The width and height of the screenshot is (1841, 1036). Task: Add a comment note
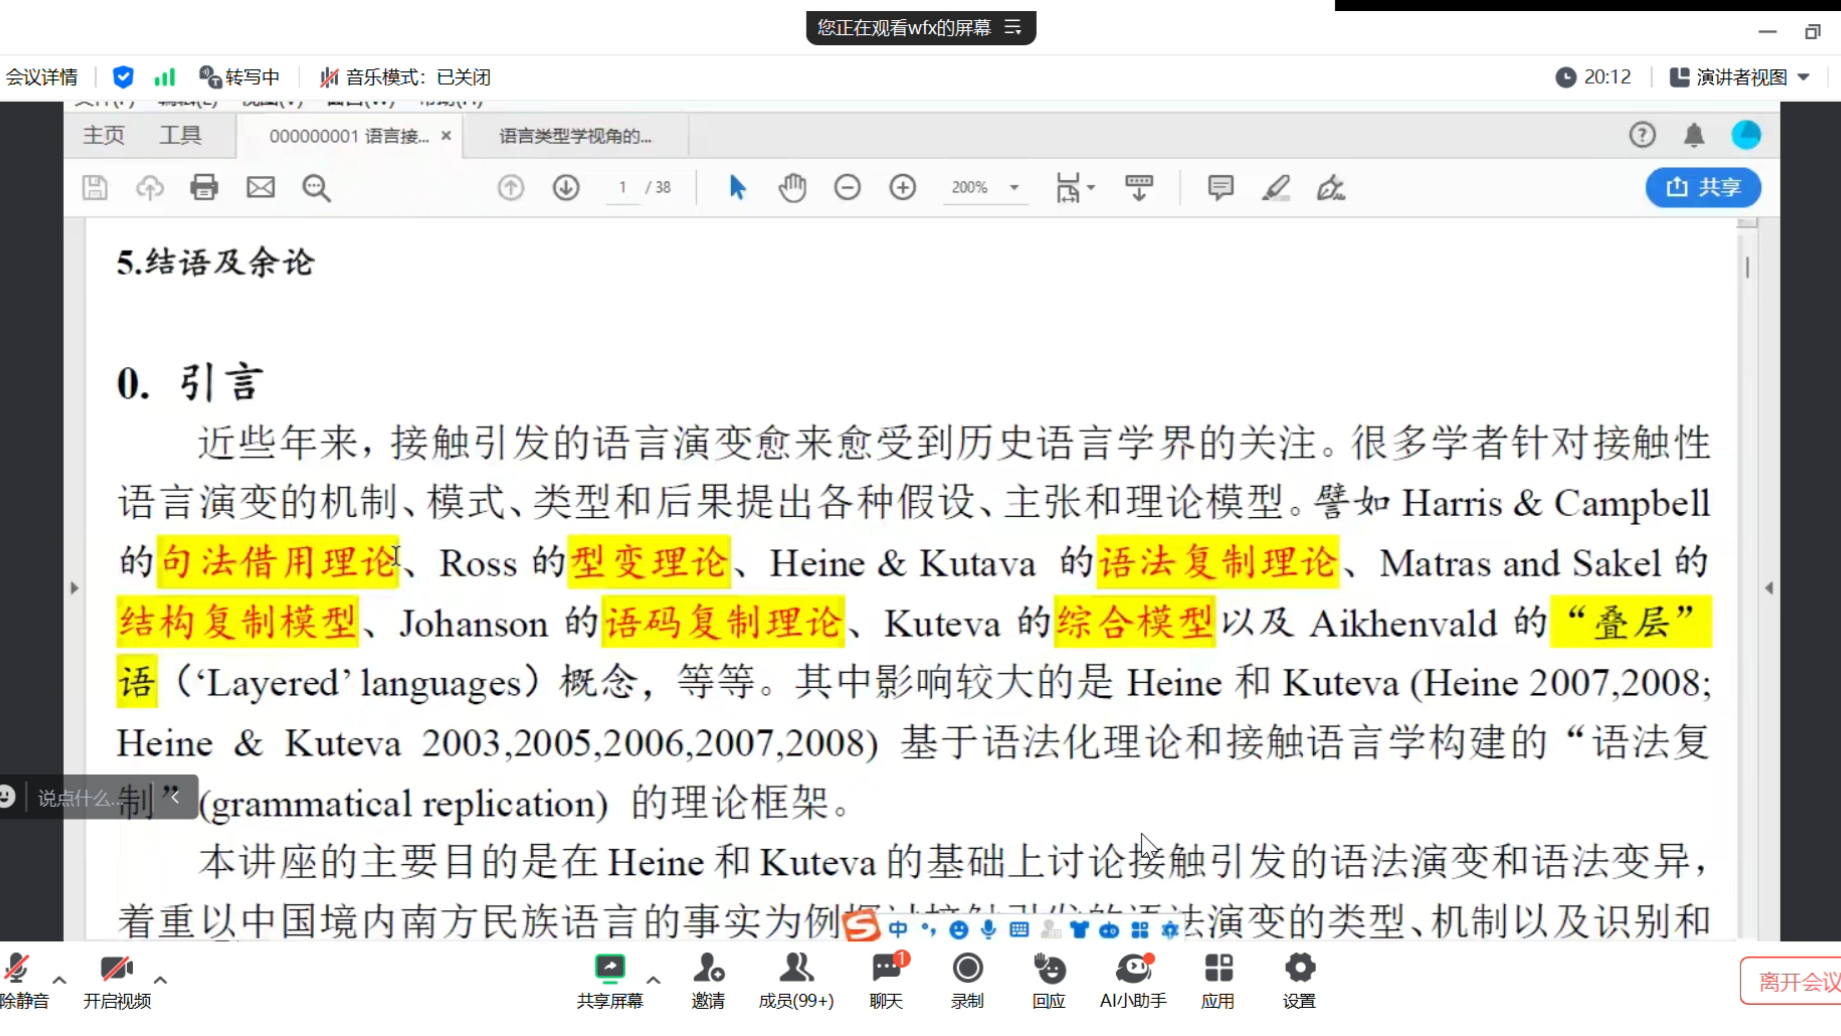pos(1220,187)
